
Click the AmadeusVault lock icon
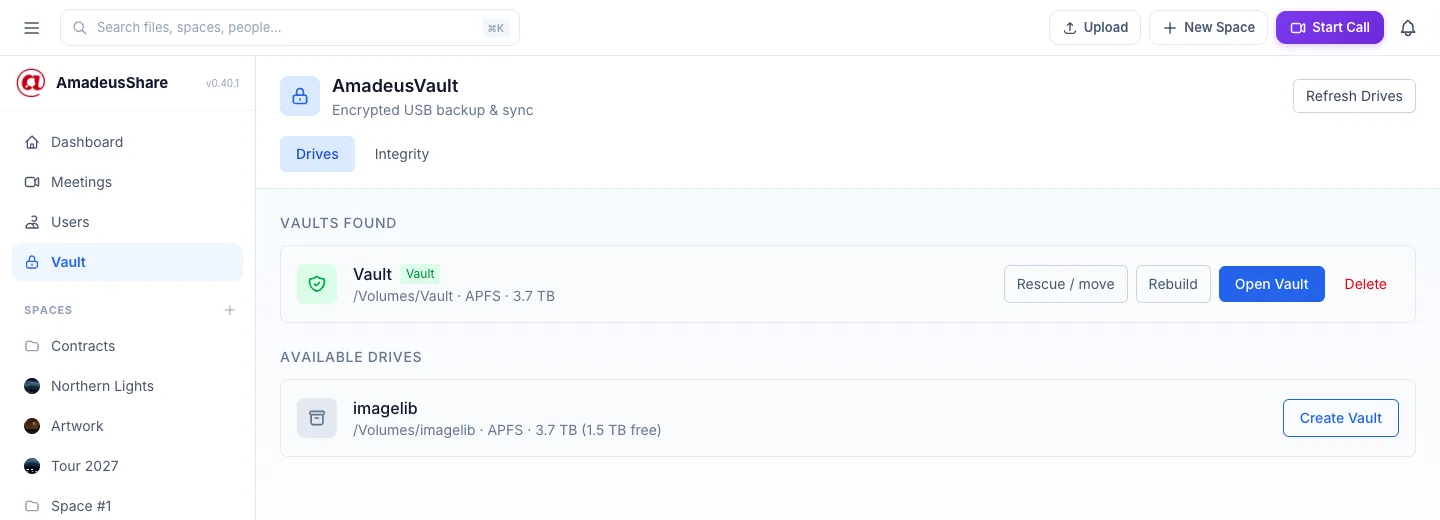(x=300, y=96)
